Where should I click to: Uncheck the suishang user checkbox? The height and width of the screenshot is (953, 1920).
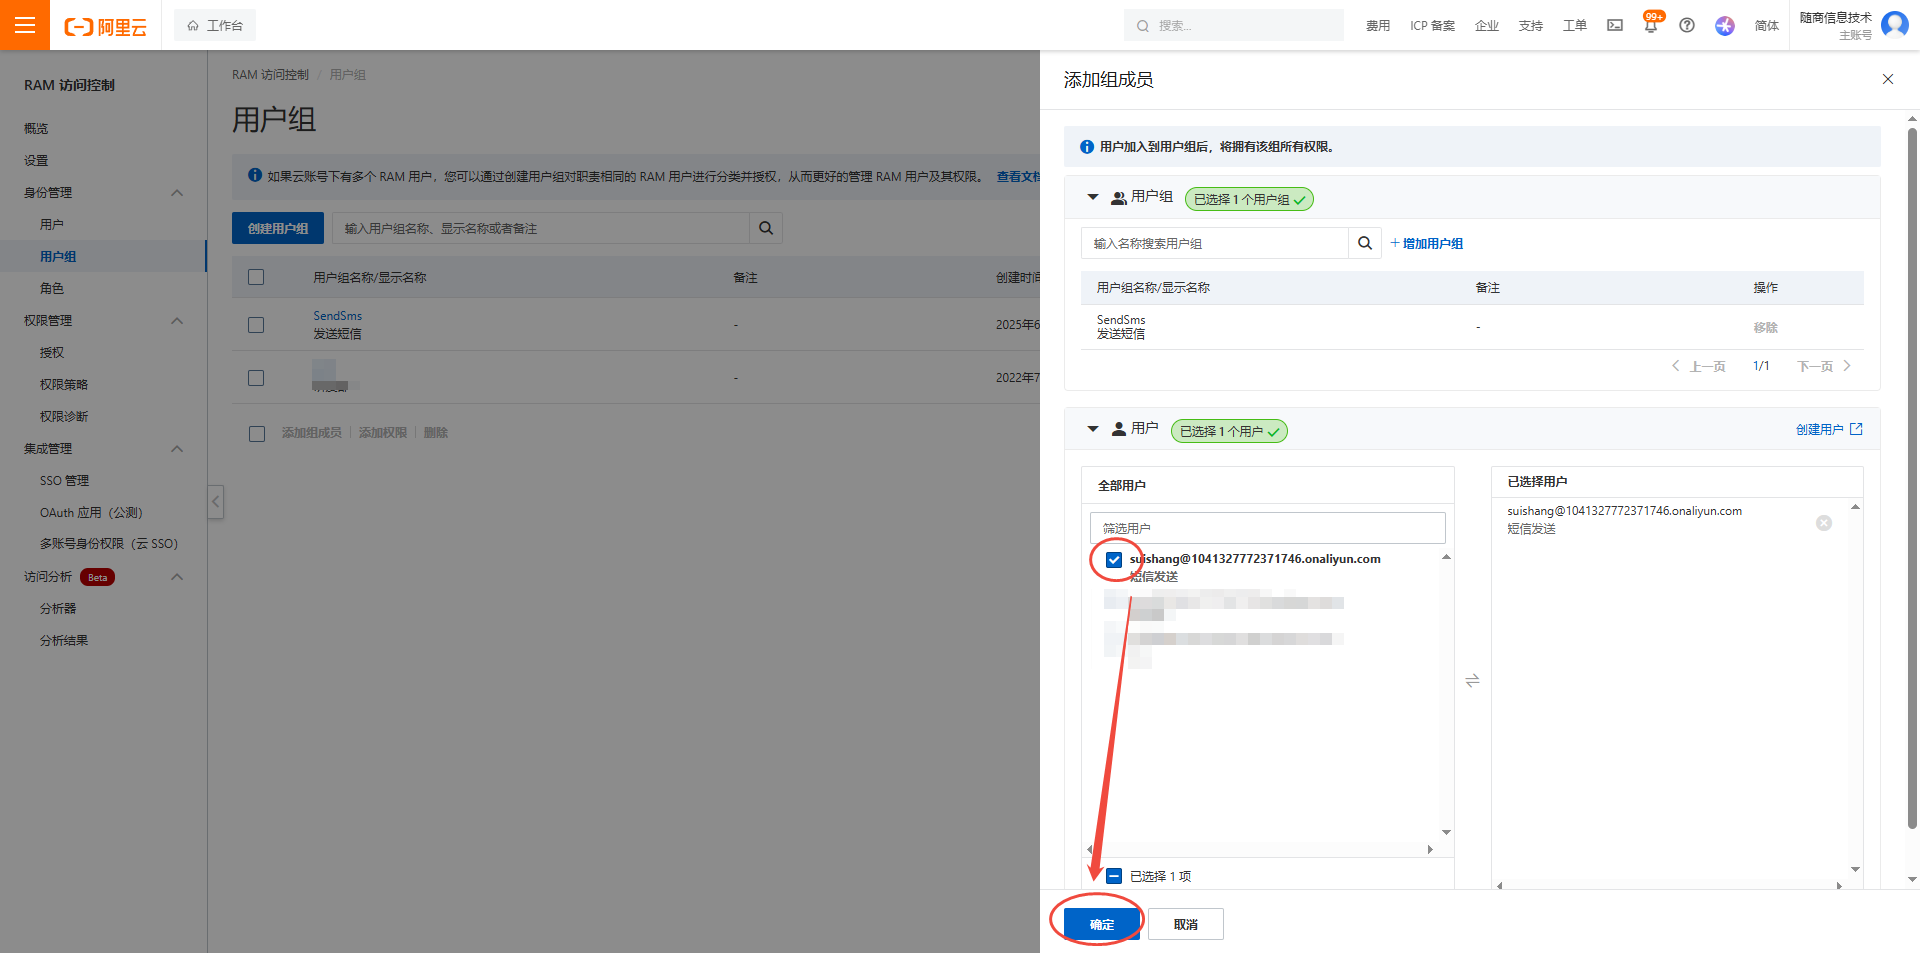coord(1114,560)
